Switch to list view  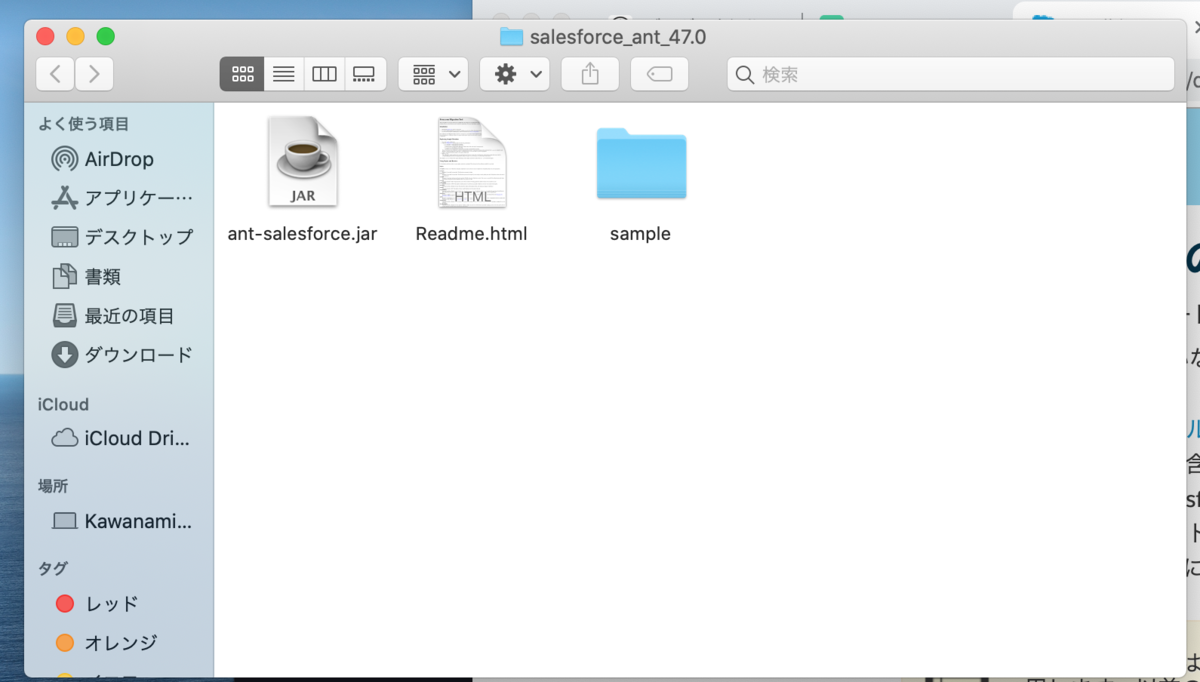pyautogui.click(x=284, y=74)
